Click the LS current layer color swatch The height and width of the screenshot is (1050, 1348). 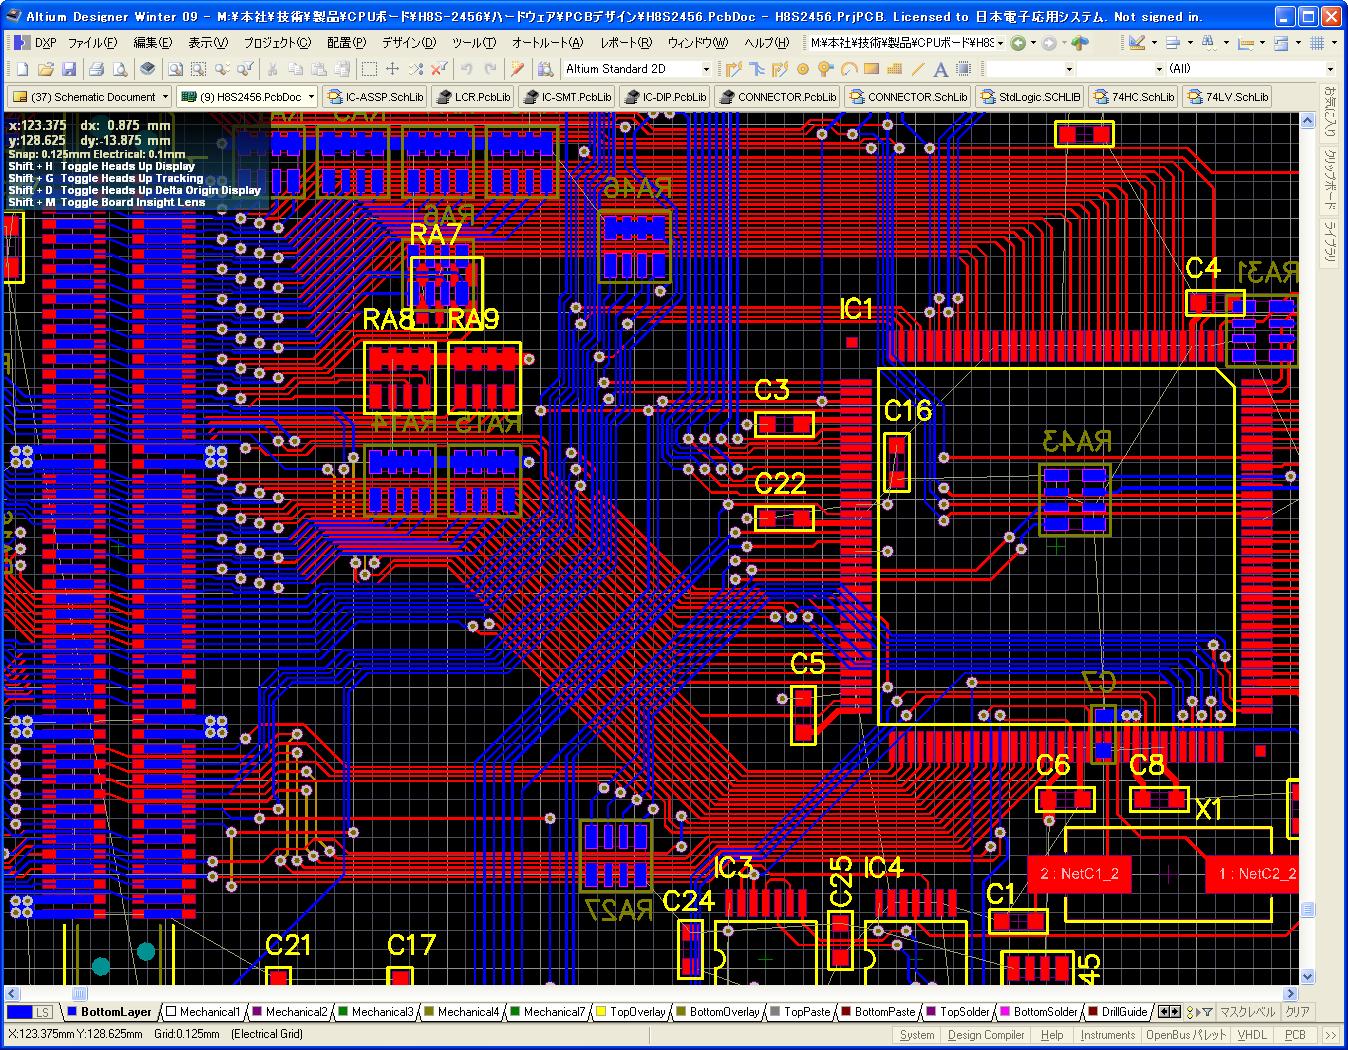[x=28, y=1012]
